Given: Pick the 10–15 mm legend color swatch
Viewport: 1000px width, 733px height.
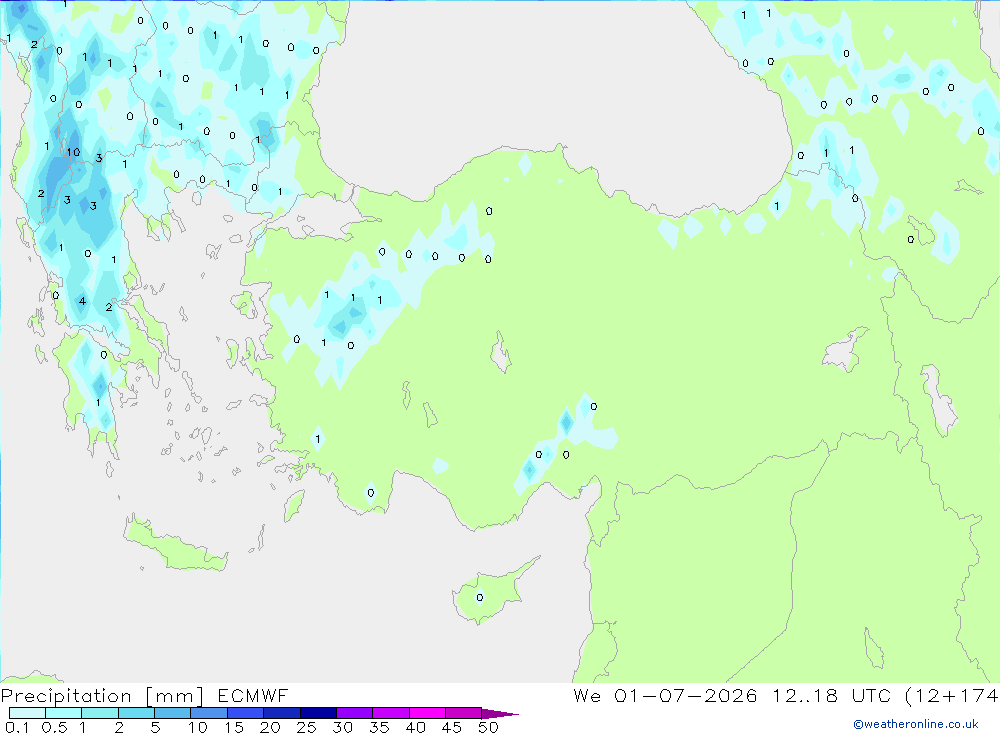Looking at the screenshot, I should (209, 713).
